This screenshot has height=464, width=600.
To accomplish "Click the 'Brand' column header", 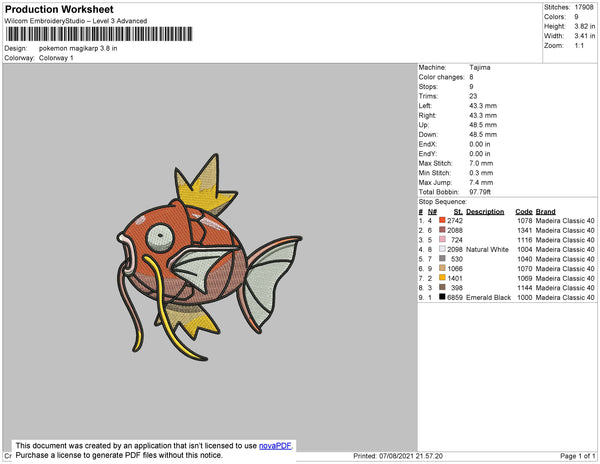I will tap(545, 212).
